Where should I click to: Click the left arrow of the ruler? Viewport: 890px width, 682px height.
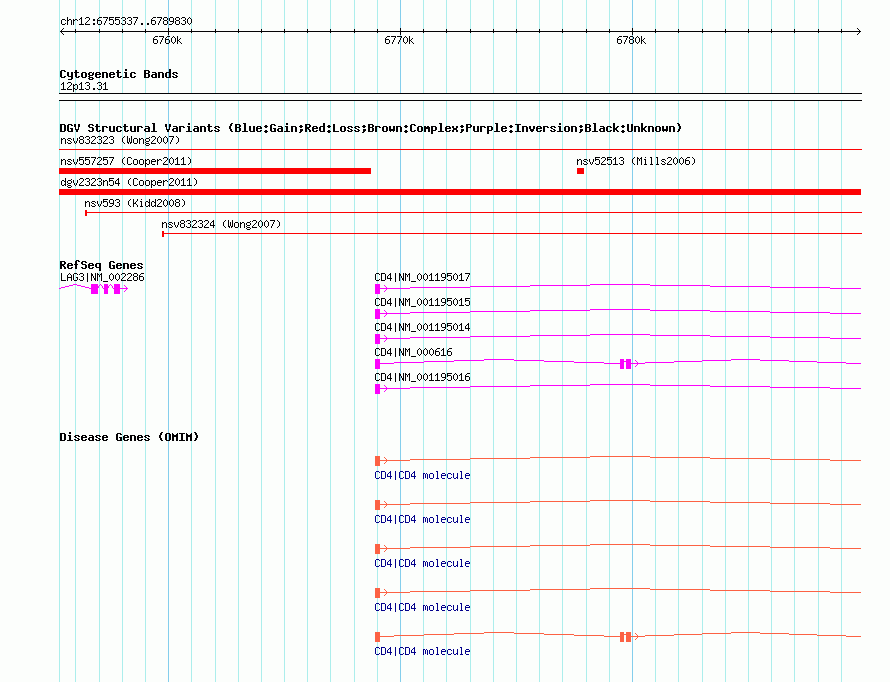pos(62,32)
